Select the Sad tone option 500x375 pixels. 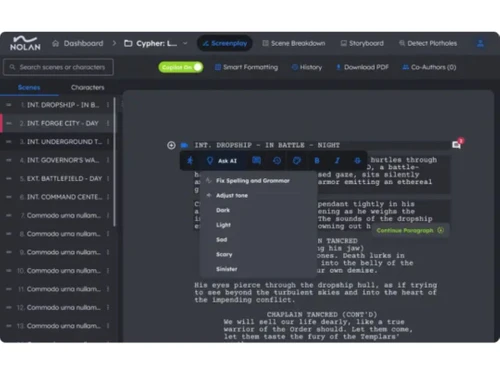[221, 240]
